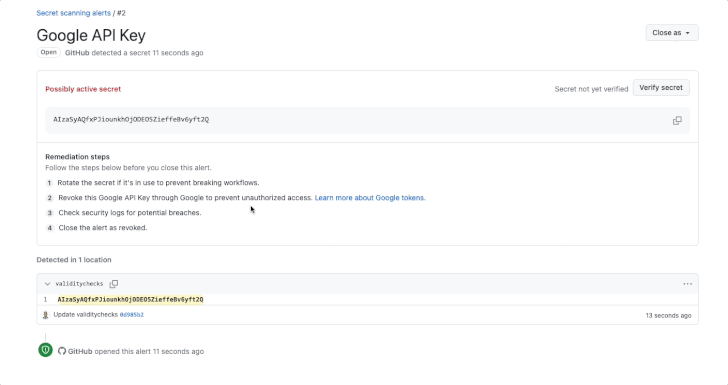This screenshot has height=385, width=728.
Task: Click step 4 Close the alert as revoked
Action: [x=103, y=228]
